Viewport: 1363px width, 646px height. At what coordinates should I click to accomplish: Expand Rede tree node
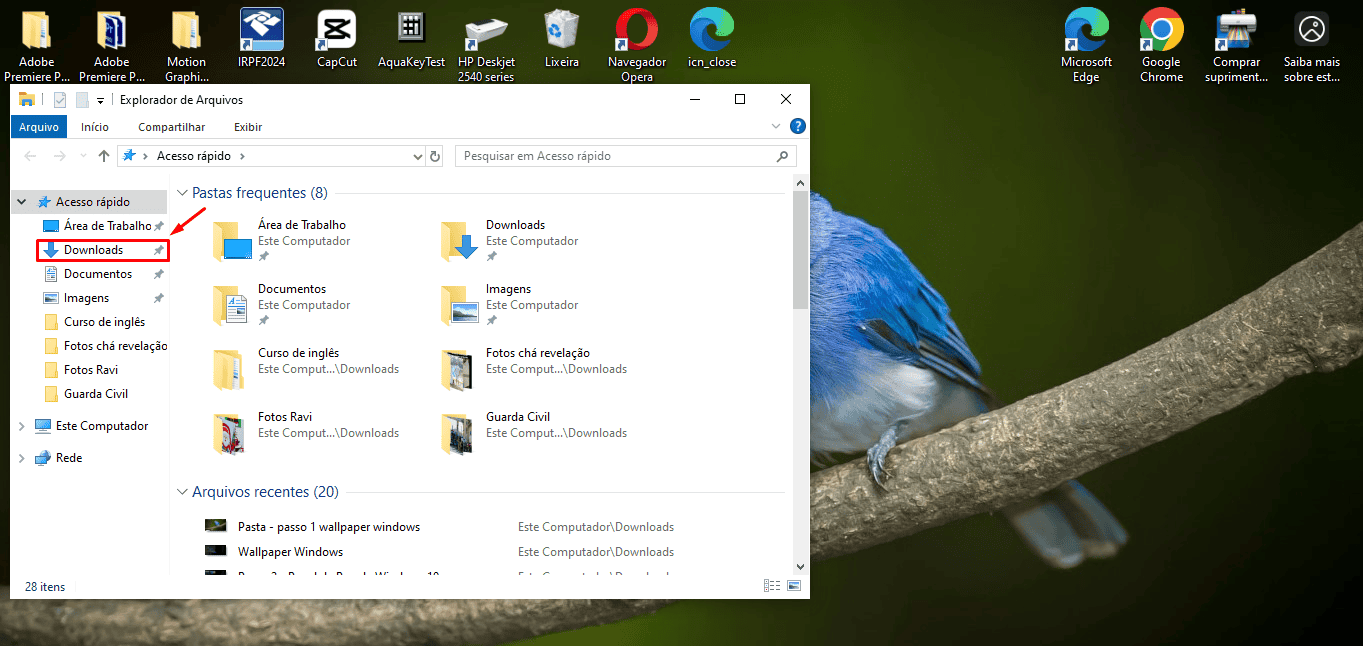click(x=22, y=458)
